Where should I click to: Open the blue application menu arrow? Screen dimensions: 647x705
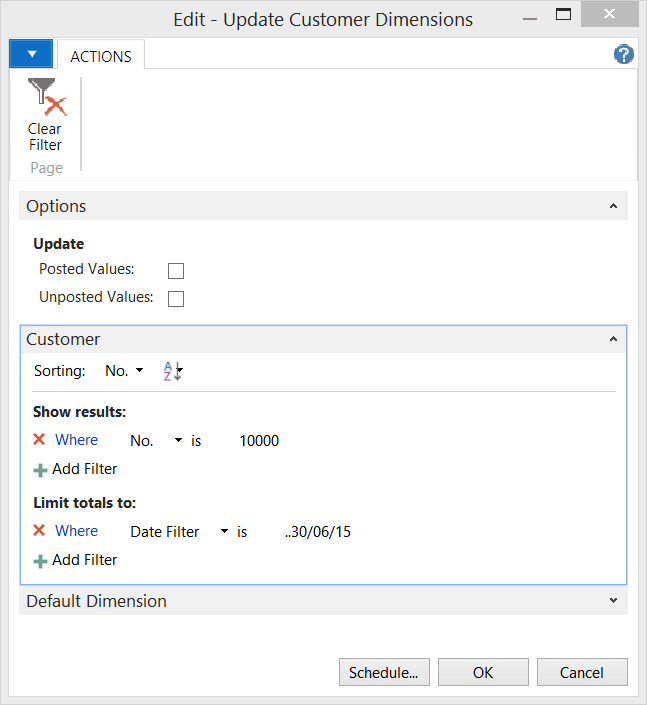pyautogui.click(x=31, y=54)
